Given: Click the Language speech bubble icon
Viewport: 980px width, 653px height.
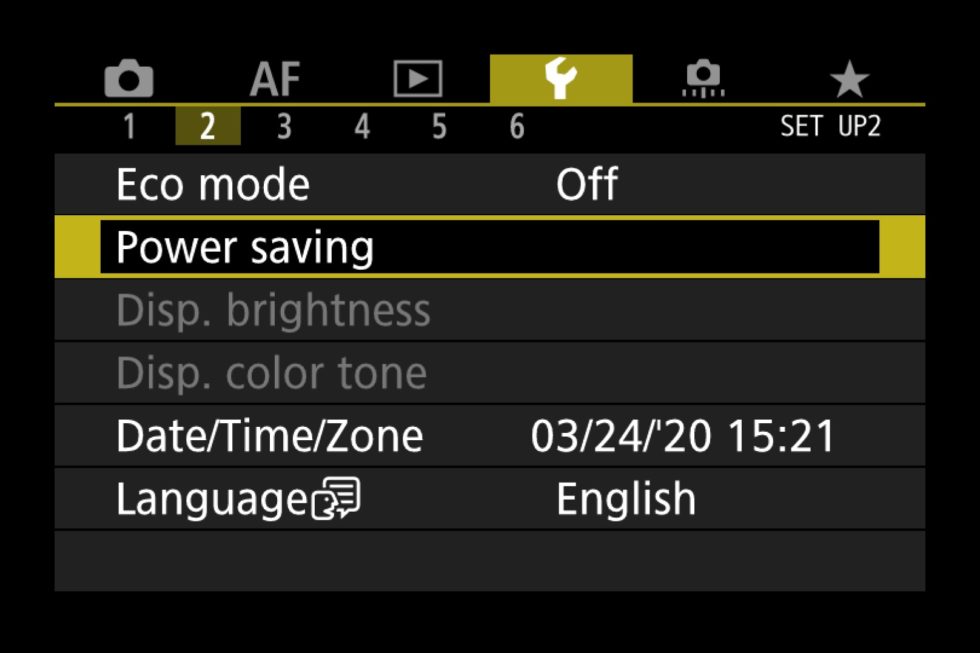Looking at the screenshot, I should click(x=336, y=498).
